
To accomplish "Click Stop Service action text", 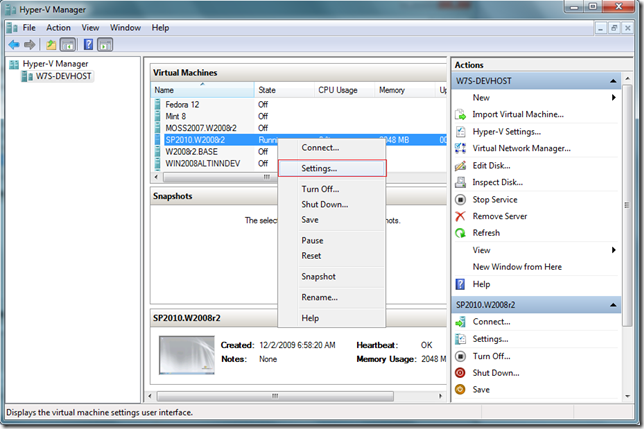I will point(495,200).
